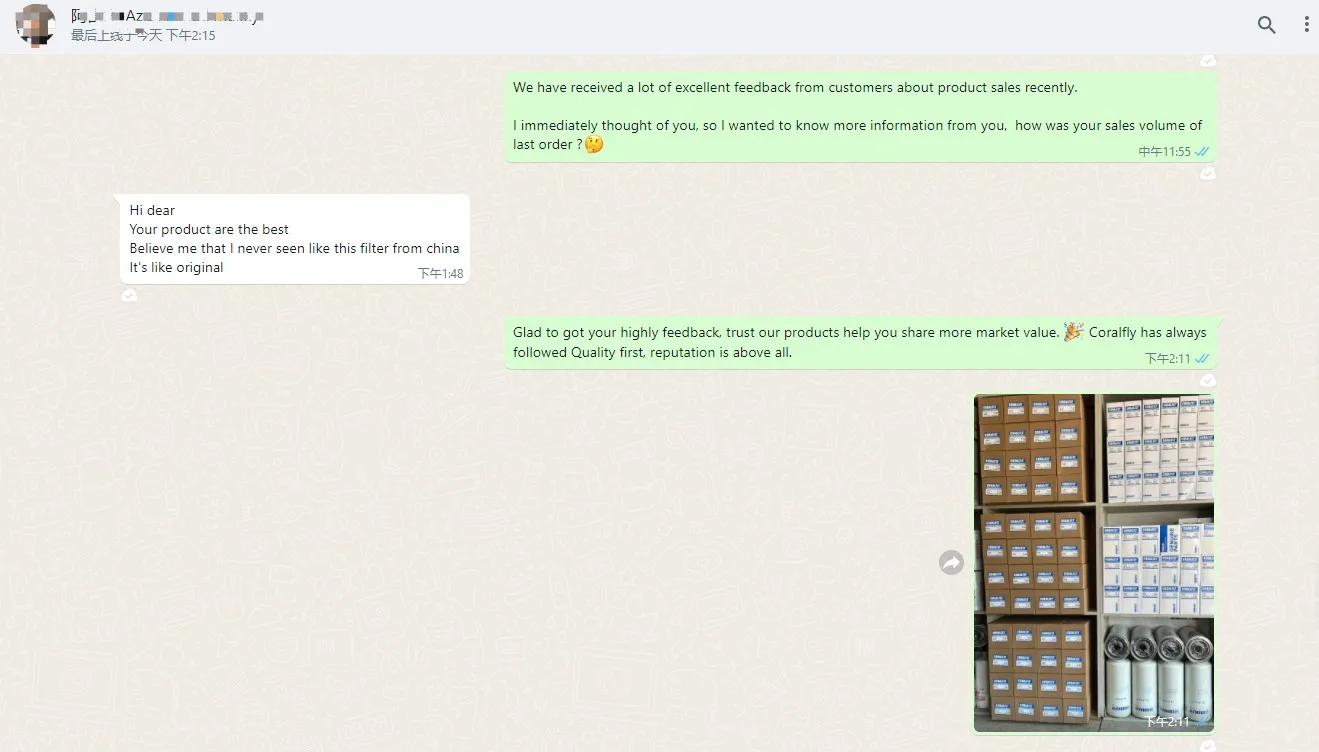Click reaction icon below 'Hi dear' message
This screenshot has width=1319, height=752.
tap(129, 294)
